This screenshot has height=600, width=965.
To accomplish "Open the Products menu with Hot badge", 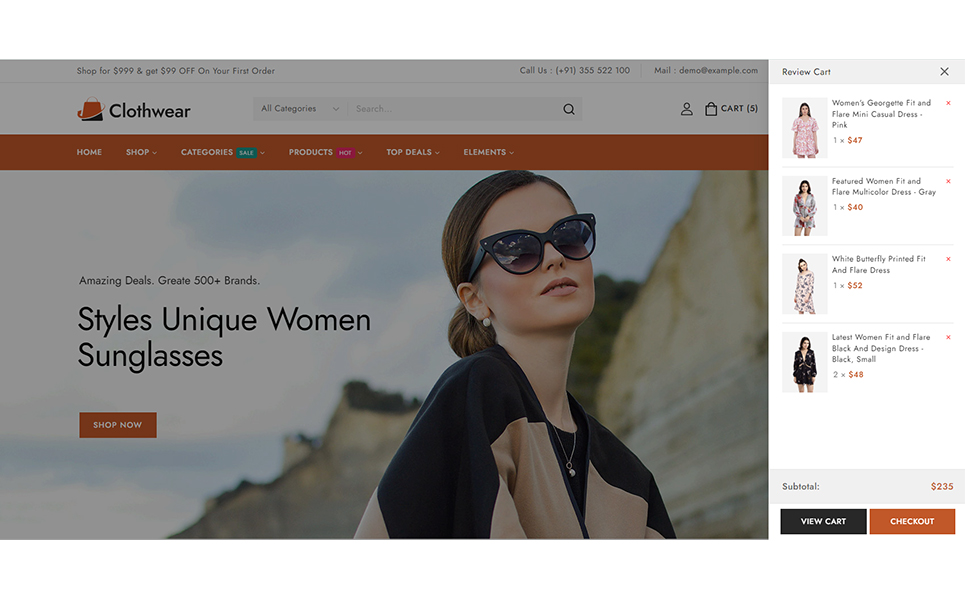I will coord(325,152).
